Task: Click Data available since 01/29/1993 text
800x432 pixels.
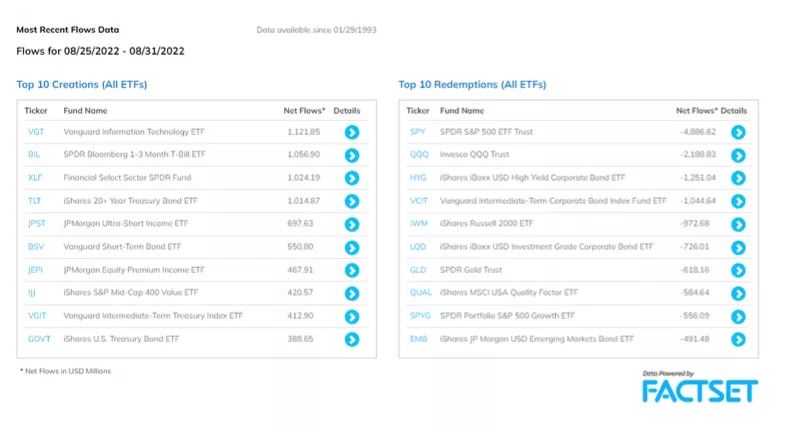Action: click(x=316, y=30)
